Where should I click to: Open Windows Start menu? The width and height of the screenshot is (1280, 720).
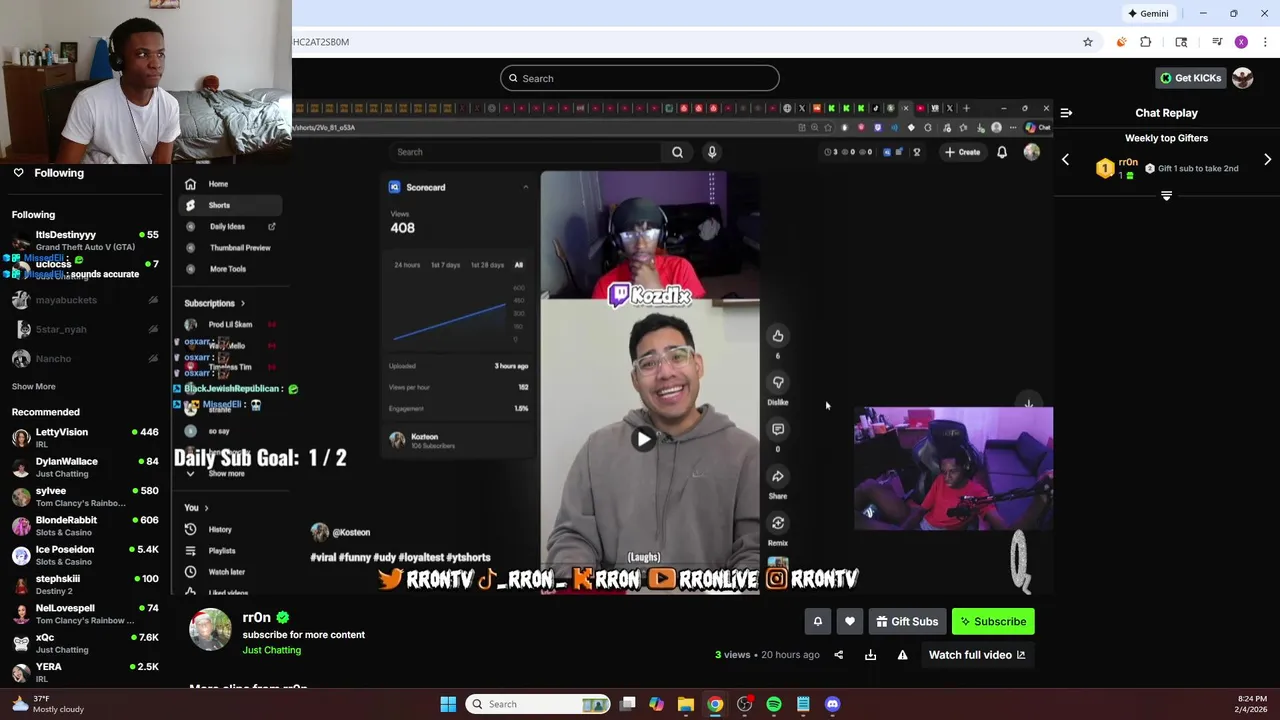coord(448,704)
